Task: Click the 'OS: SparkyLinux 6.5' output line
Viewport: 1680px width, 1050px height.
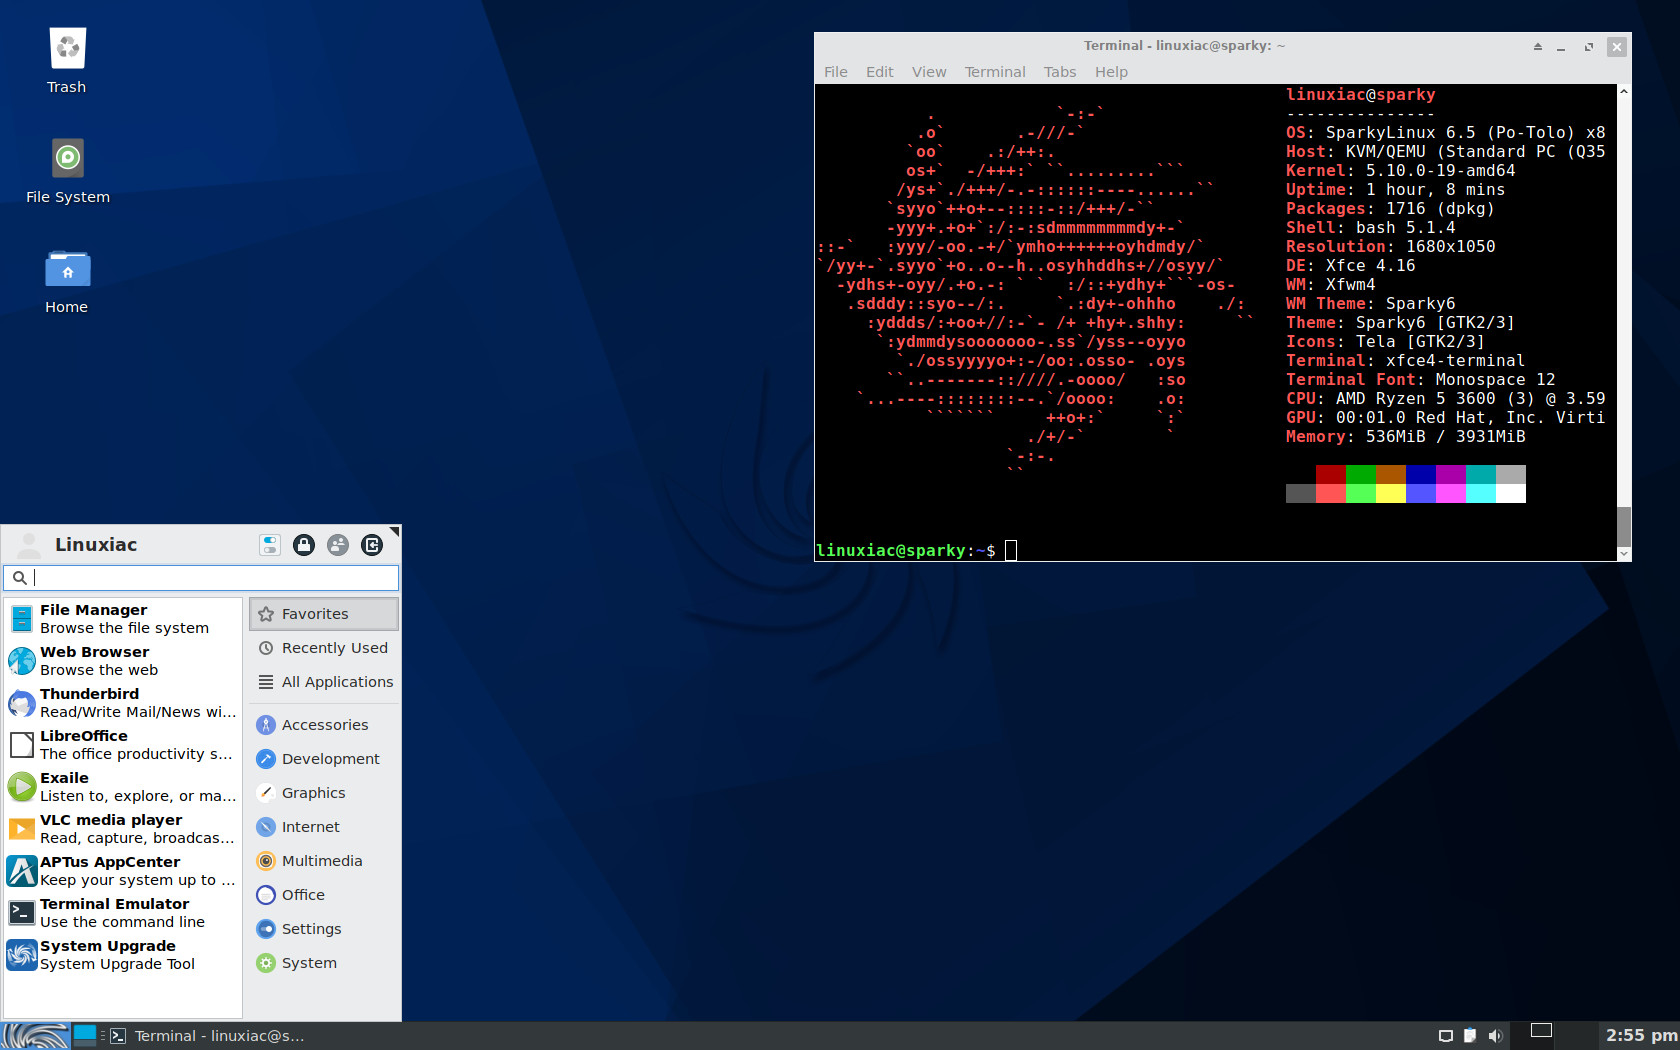Action: pos(1445,133)
